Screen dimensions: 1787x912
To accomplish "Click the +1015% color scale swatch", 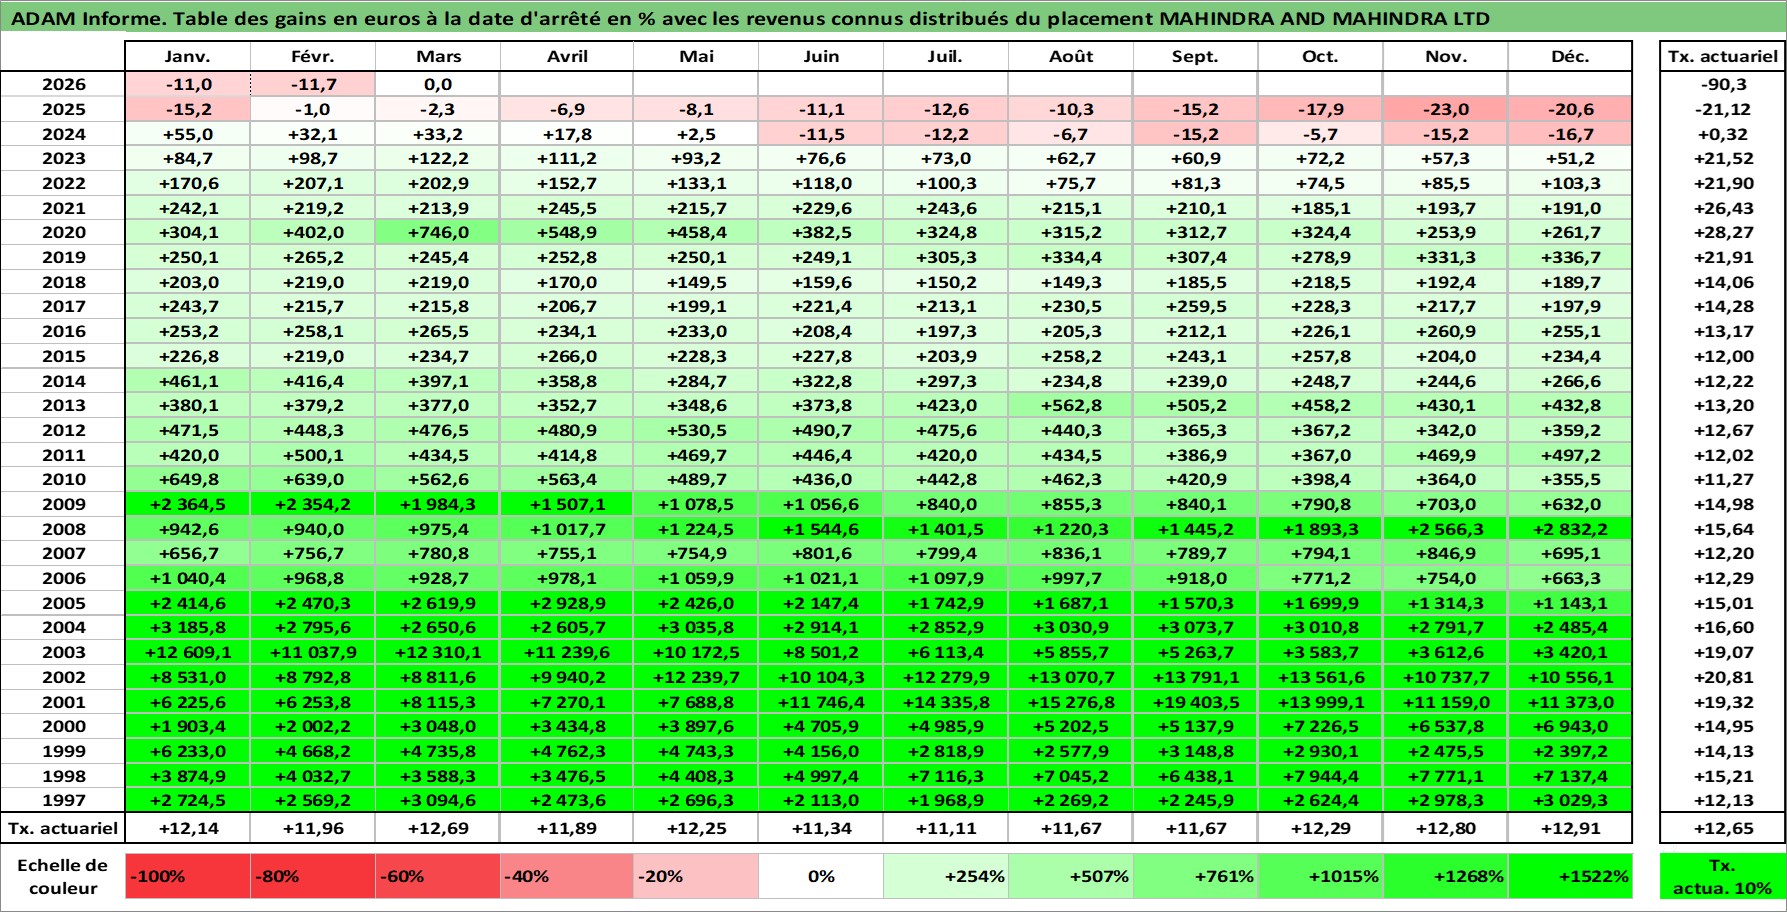I will point(1320,876).
